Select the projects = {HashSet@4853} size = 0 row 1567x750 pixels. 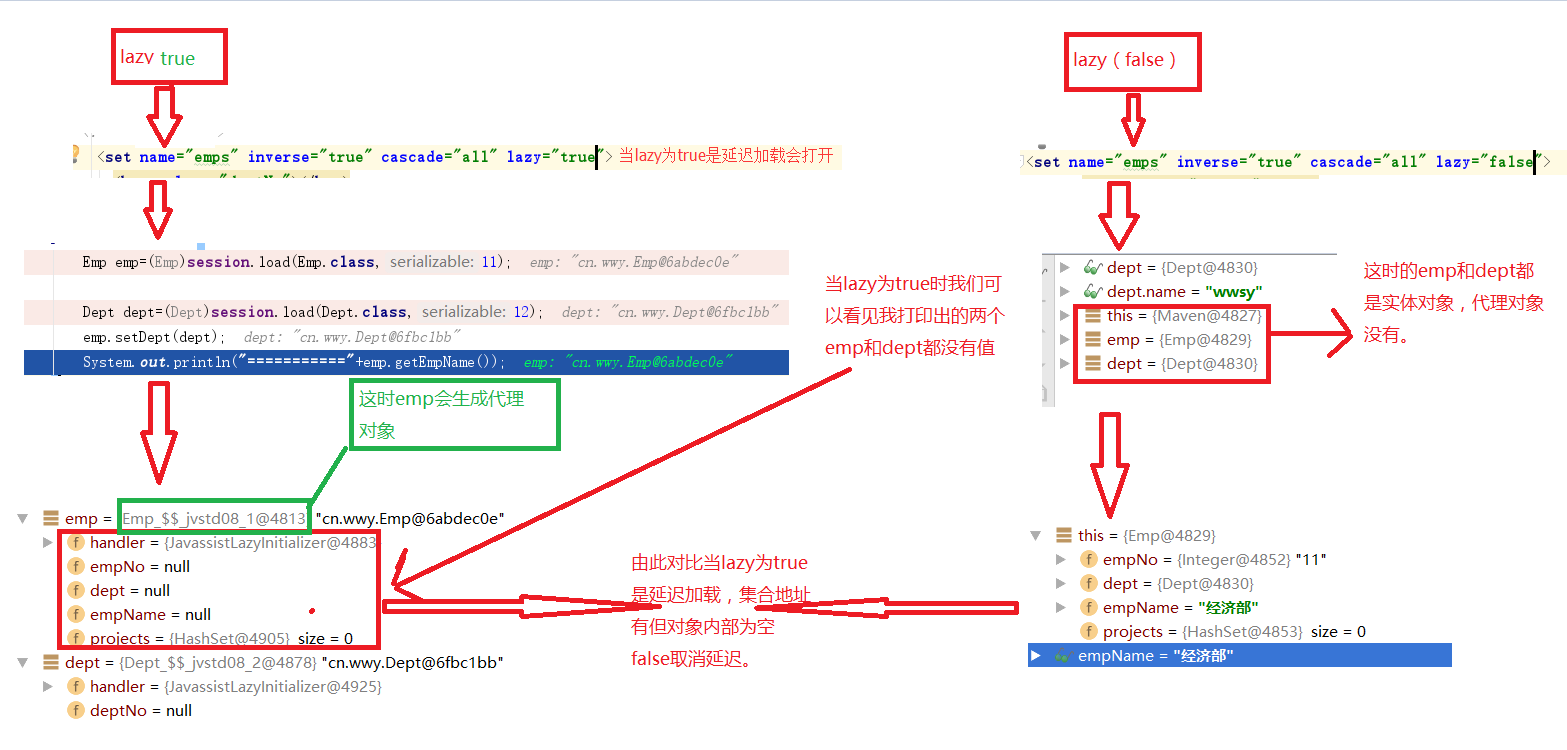click(x=1223, y=631)
